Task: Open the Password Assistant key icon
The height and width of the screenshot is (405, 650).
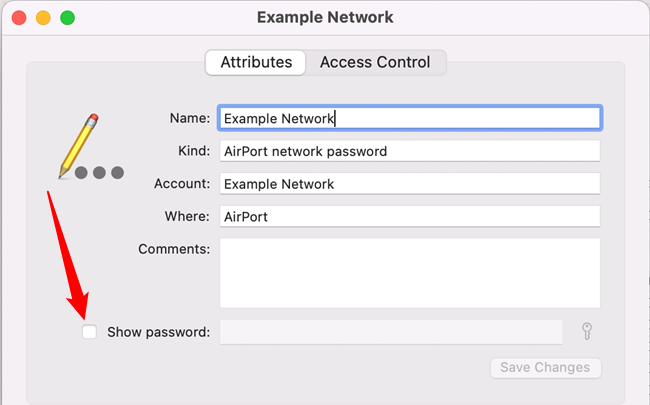Action: pos(587,332)
